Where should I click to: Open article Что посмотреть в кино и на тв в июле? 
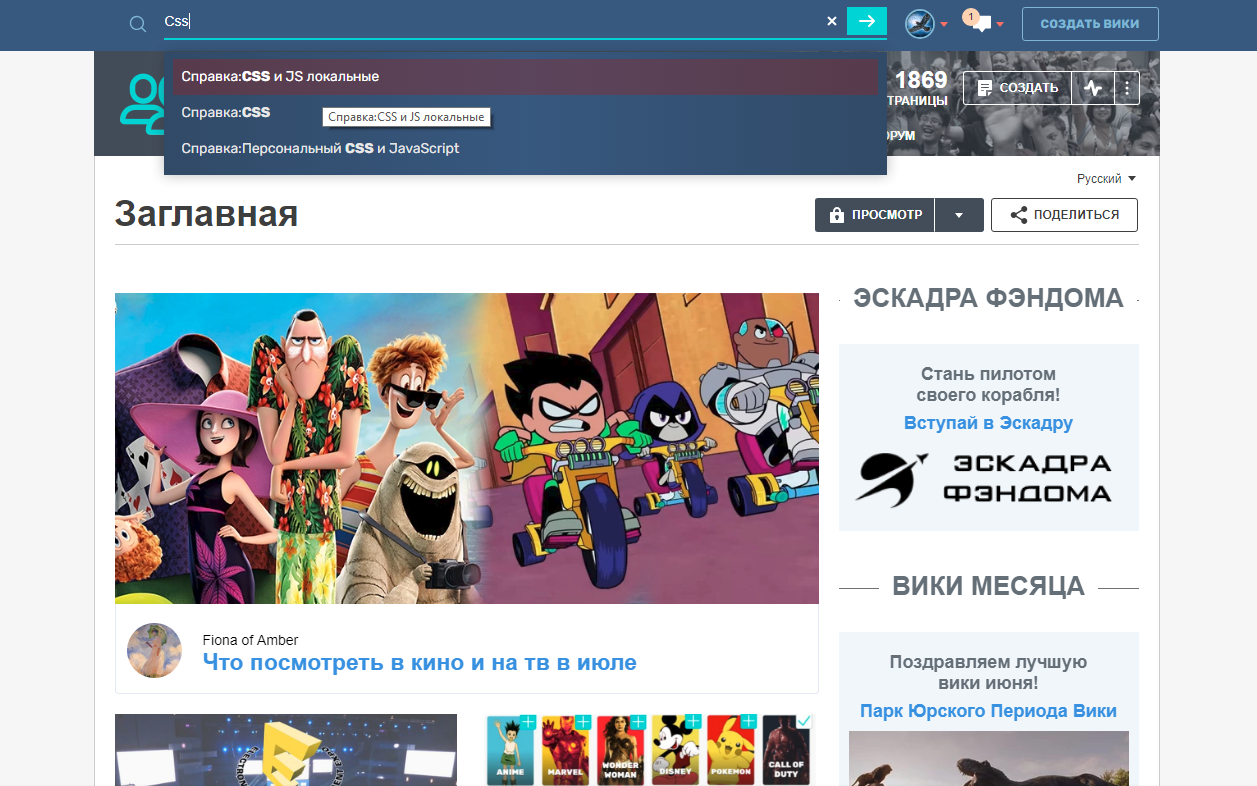pyautogui.click(x=419, y=662)
